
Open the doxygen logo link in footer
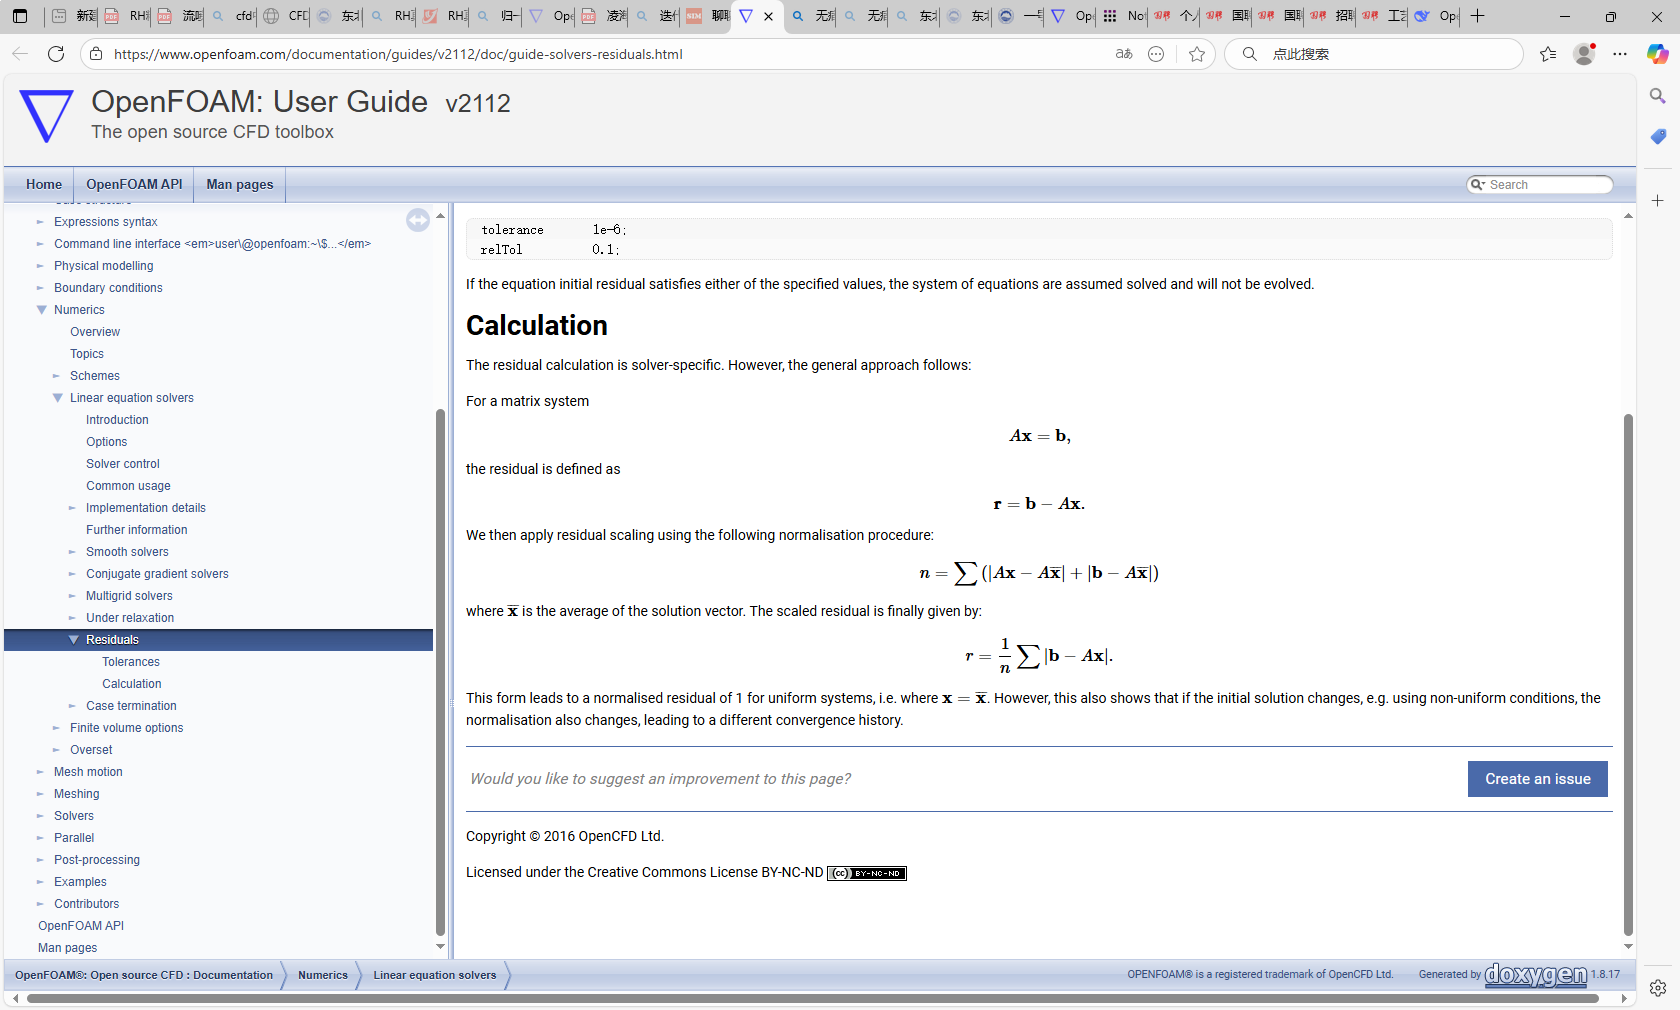1535,975
